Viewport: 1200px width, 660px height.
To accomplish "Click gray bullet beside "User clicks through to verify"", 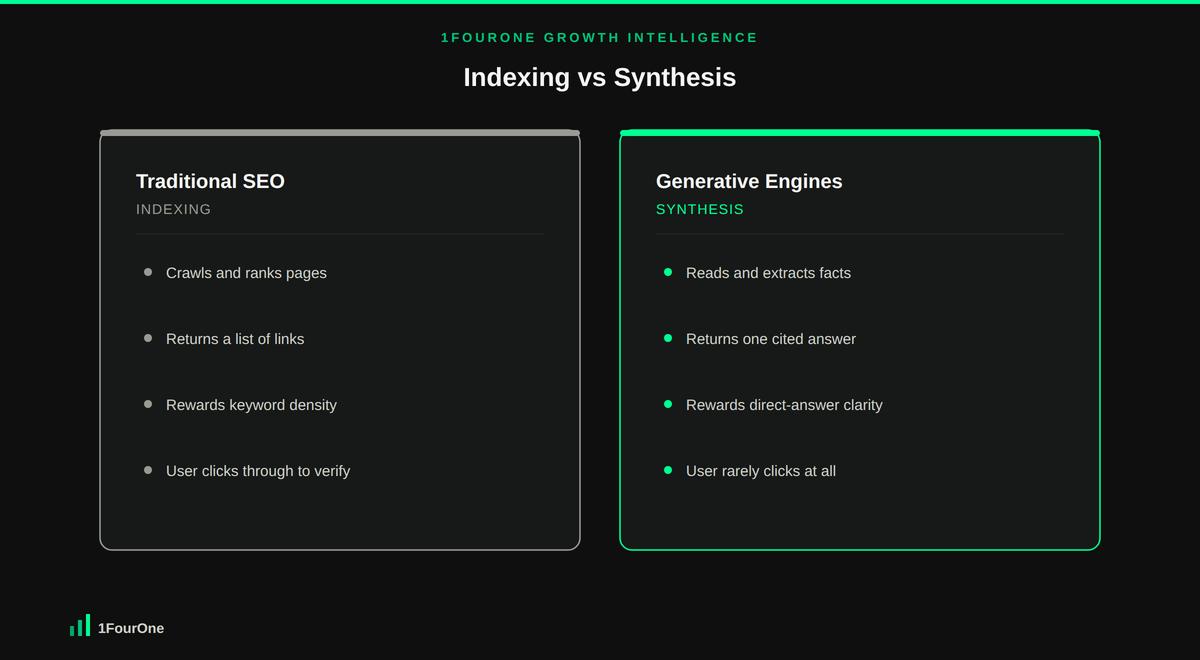I will 148,470.
